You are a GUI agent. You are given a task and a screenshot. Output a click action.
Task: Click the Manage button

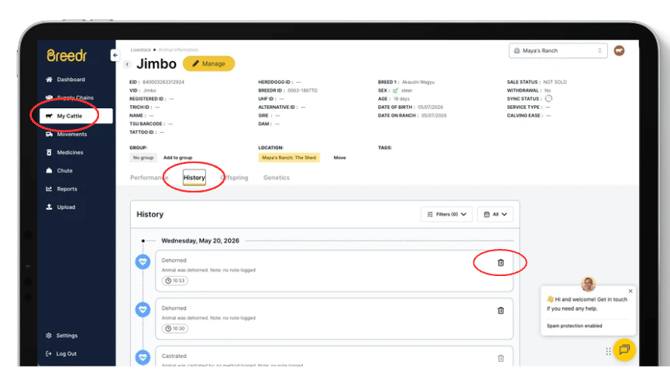tap(209, 64)
